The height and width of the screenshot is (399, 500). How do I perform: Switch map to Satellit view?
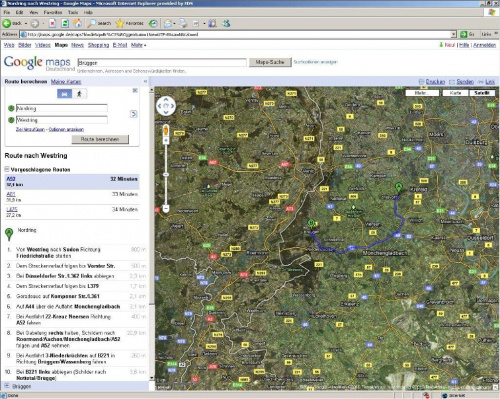(x=482, y=93)
